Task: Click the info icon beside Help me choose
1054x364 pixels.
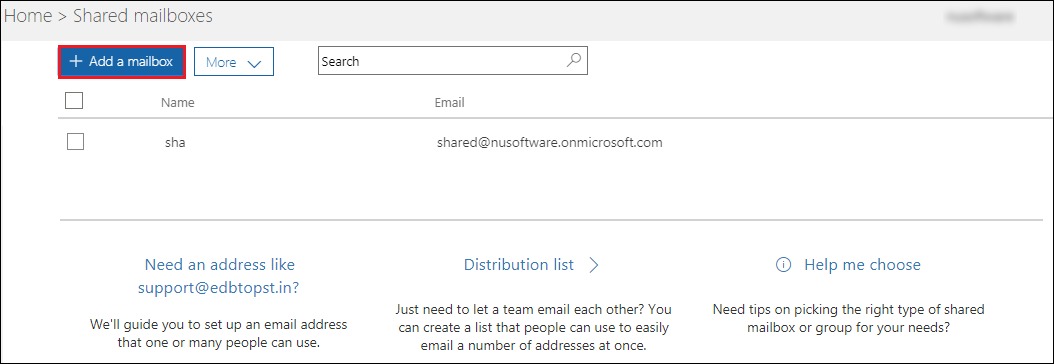Action: pyautogui.click(x=782, y=265)
